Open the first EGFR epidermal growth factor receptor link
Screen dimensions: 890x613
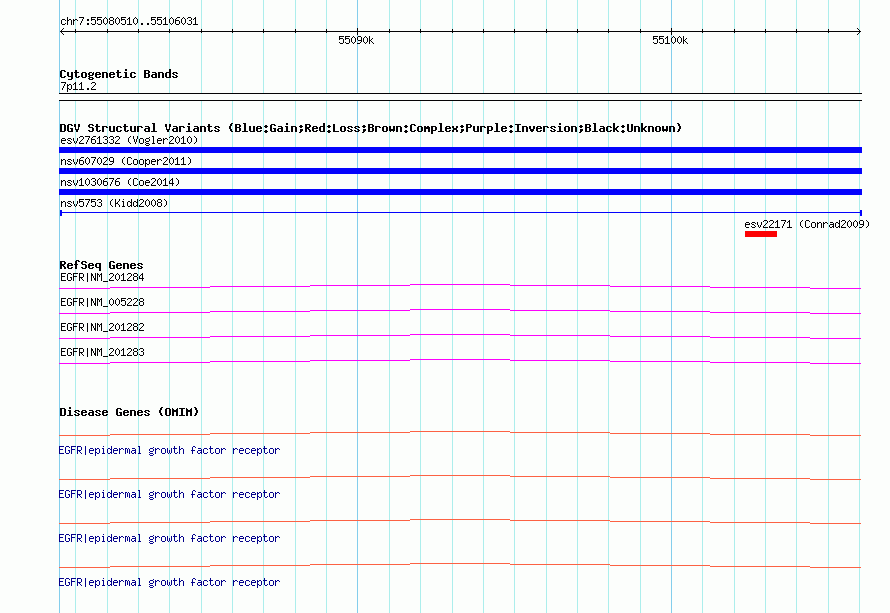pos(169,451)
